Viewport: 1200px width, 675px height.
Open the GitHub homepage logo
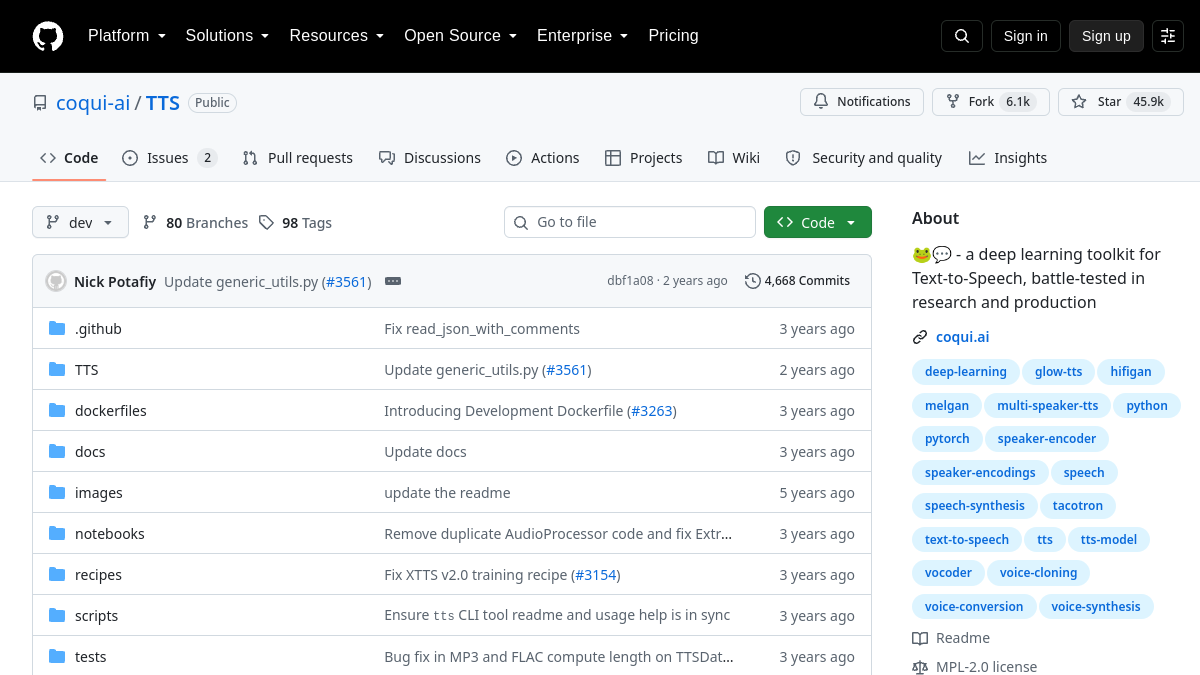click(48, 36)
